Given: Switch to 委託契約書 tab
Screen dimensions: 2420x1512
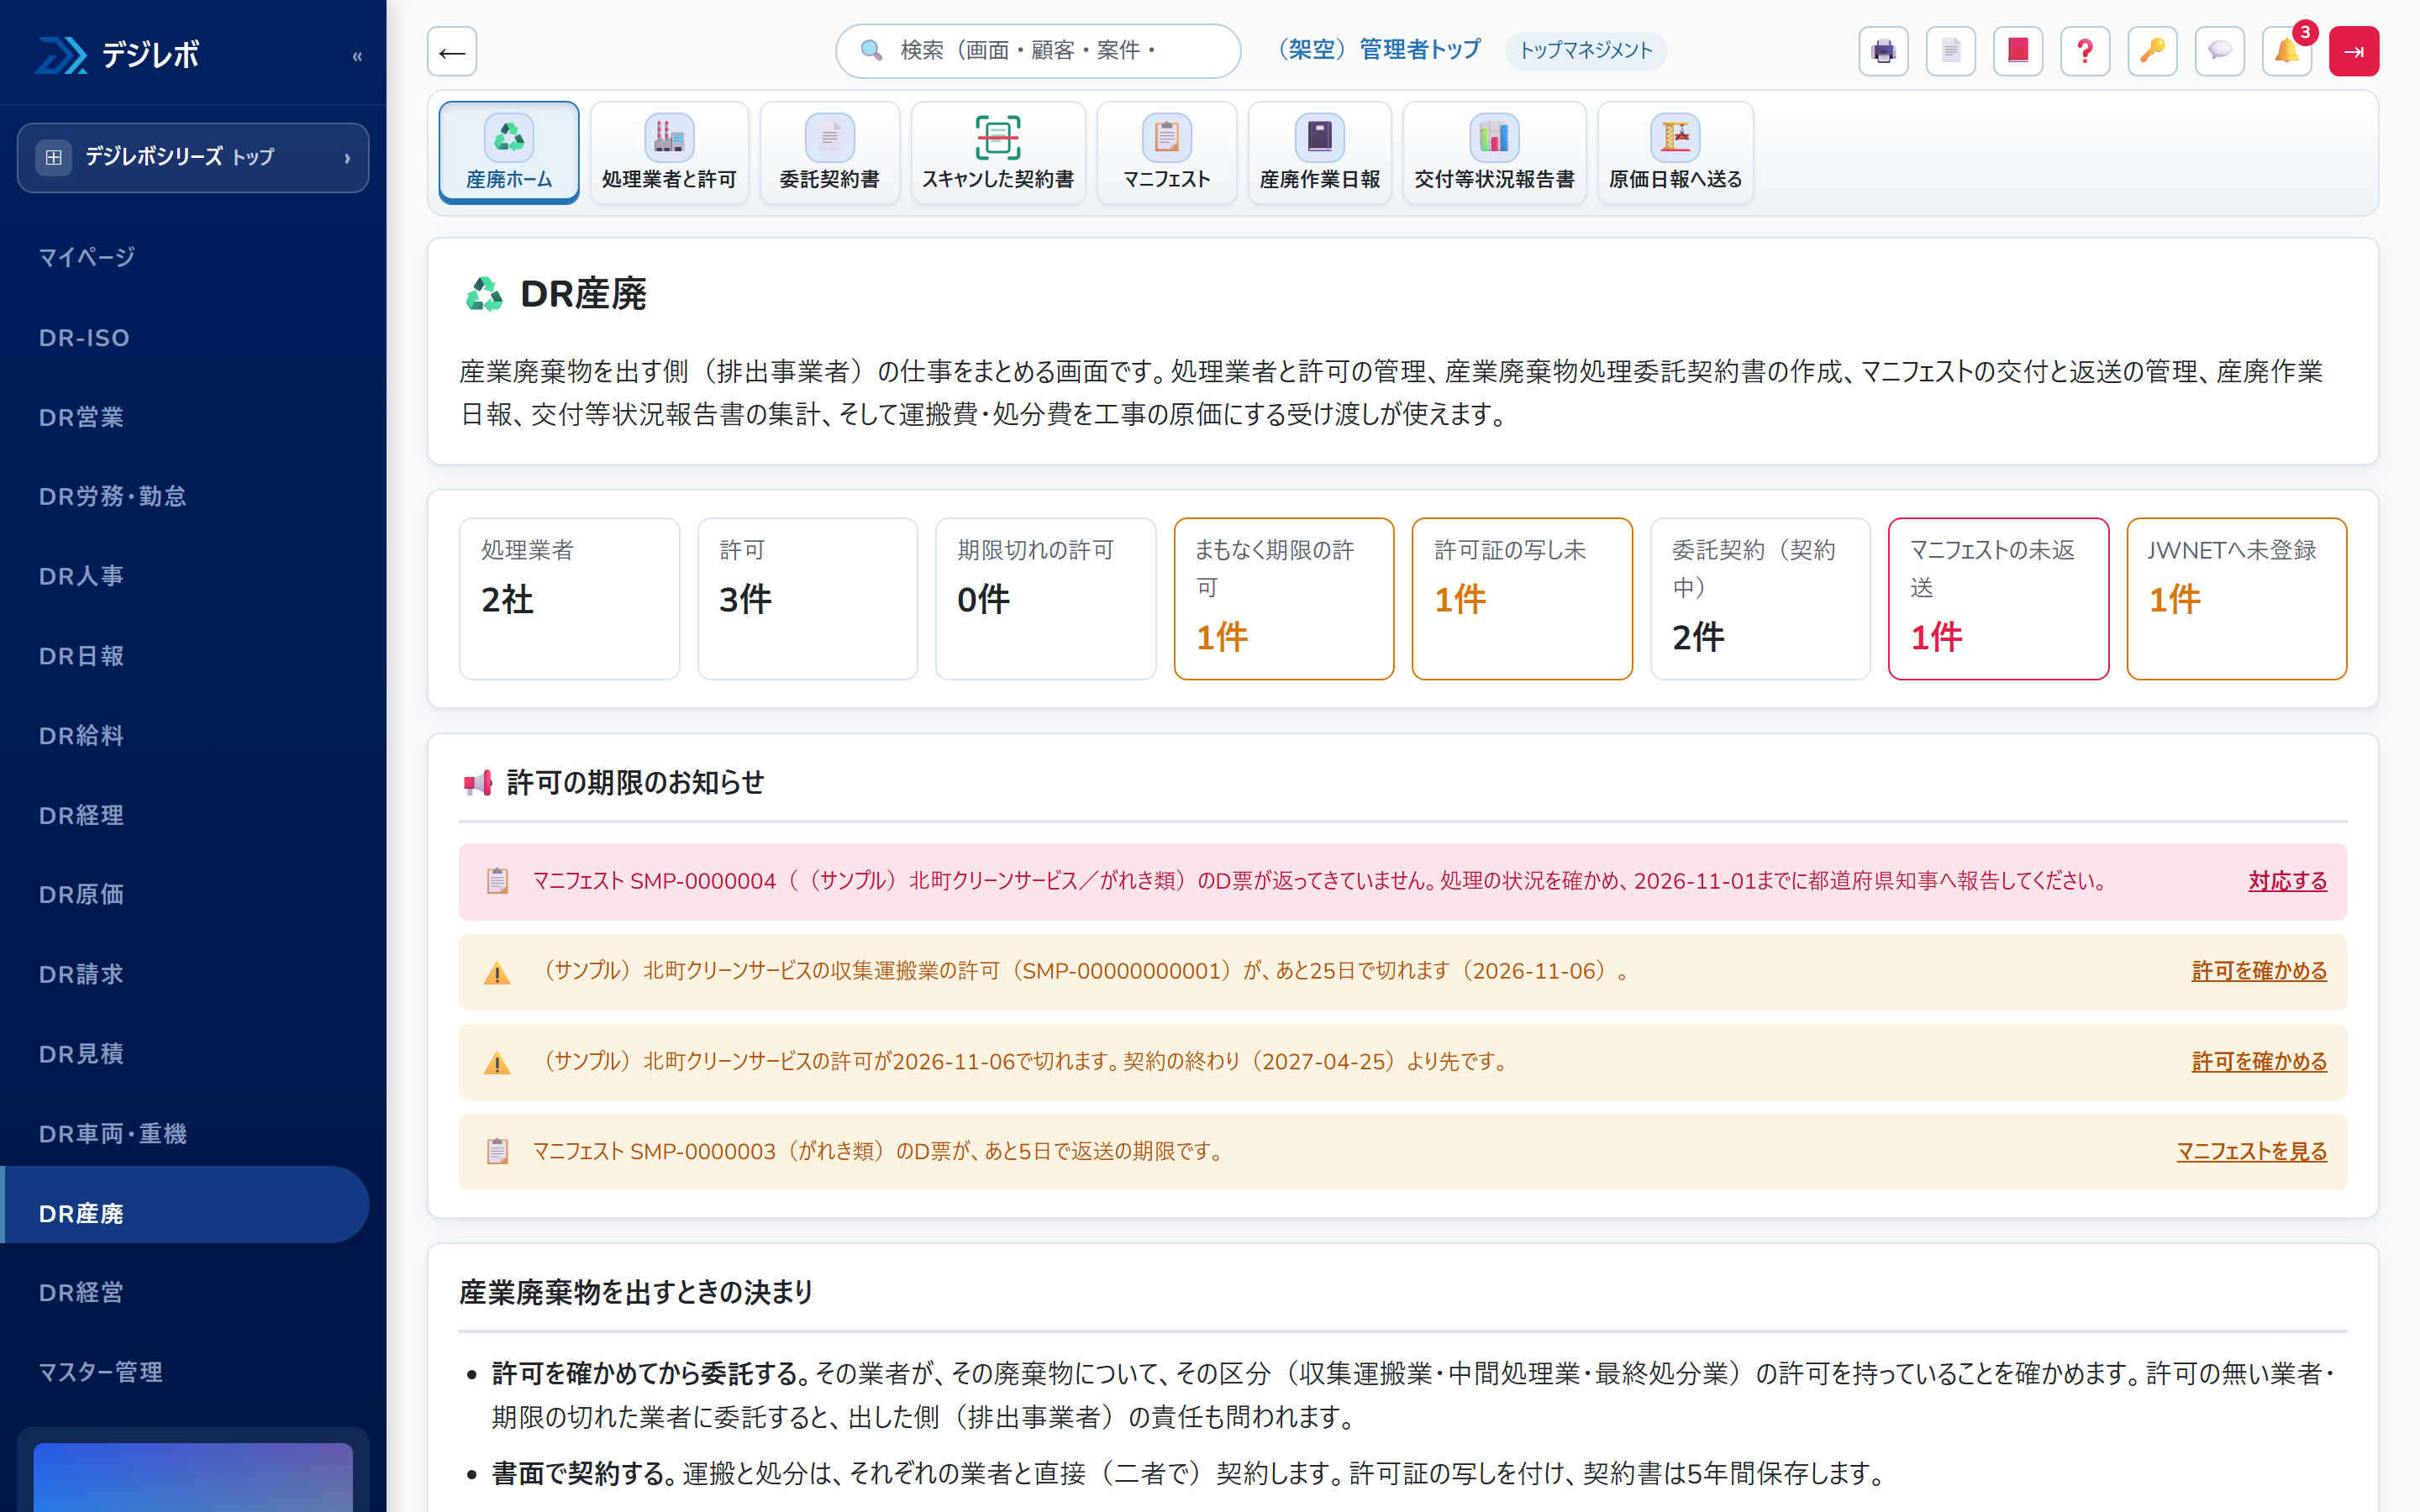Looking at the screenshot, I should [830, 152].
